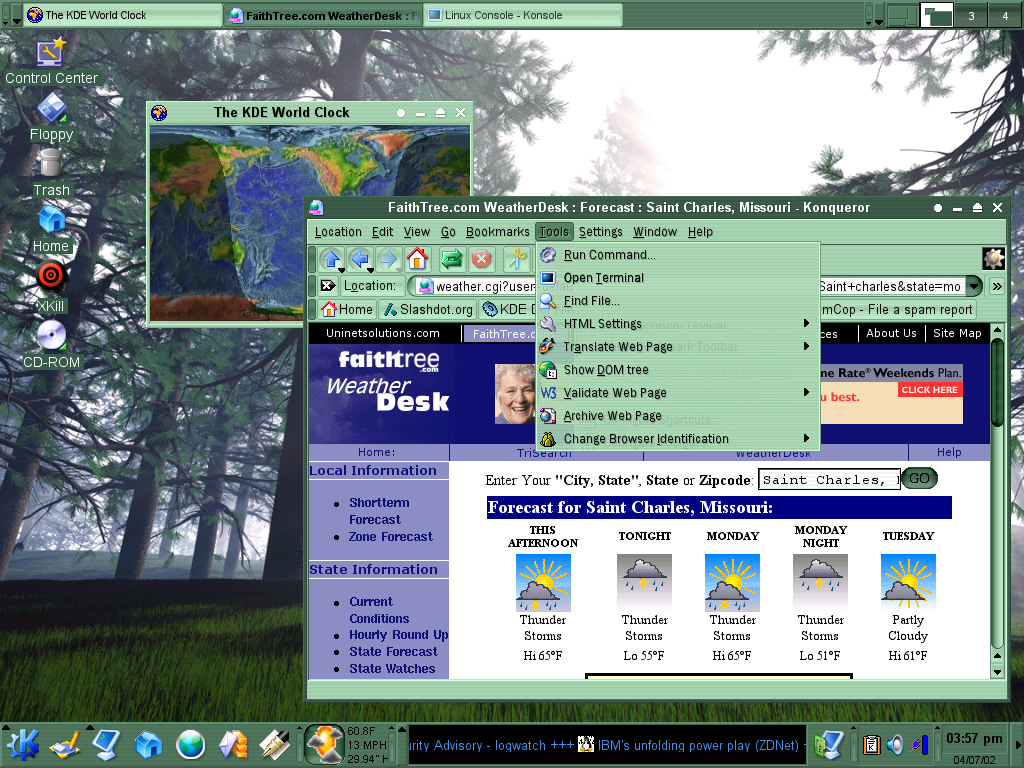The image size is (1024, 768).
Task: Select the XKill desktop icon
Action: click(x=51, y=288)
